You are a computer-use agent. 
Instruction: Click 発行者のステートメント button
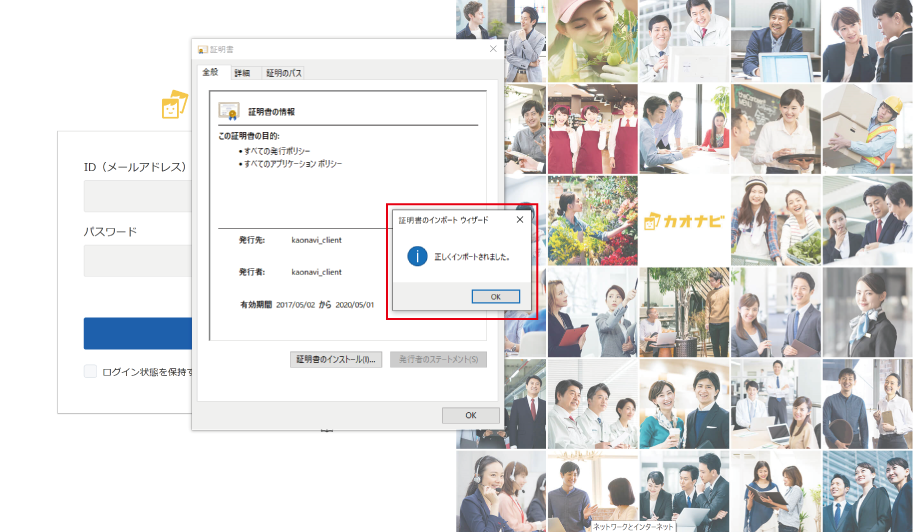click(x=438, y=359)
